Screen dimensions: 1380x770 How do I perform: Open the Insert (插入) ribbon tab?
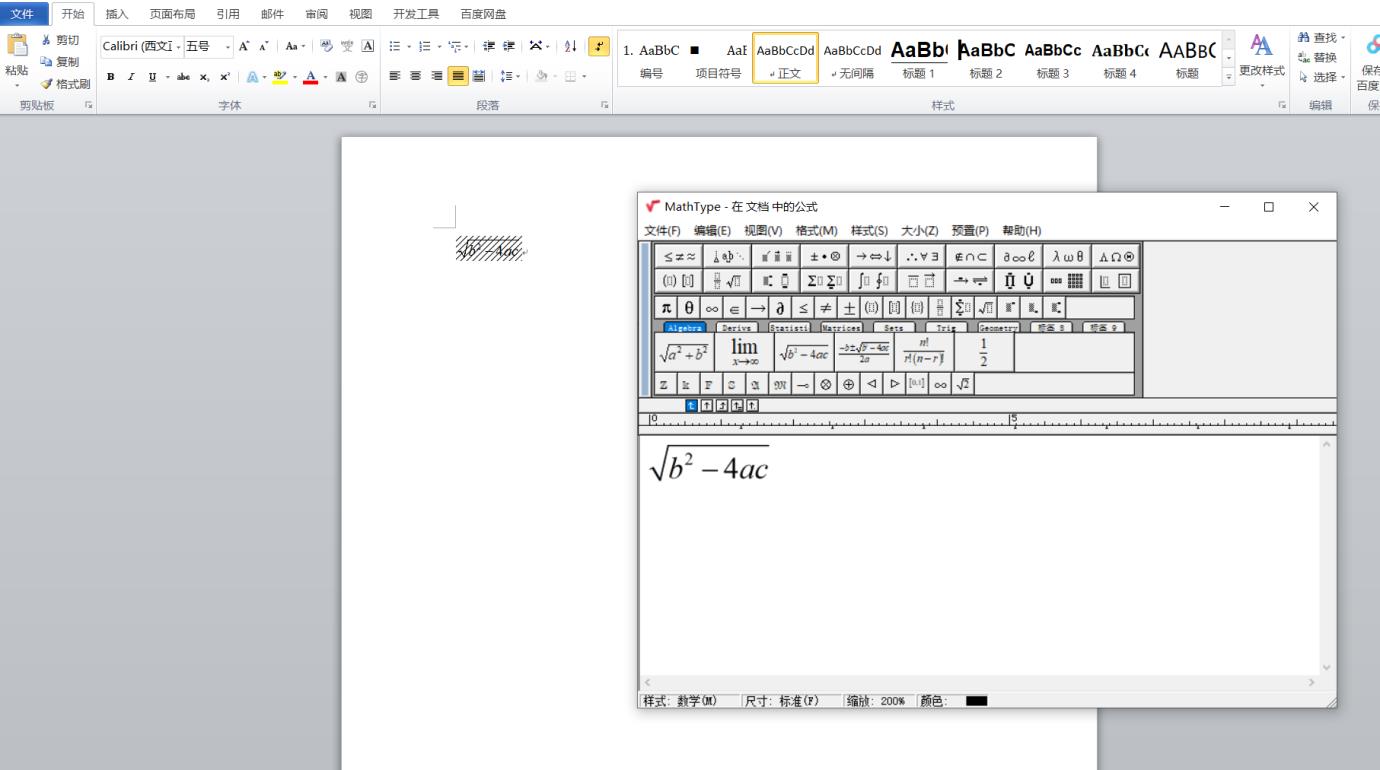(117, 14)
